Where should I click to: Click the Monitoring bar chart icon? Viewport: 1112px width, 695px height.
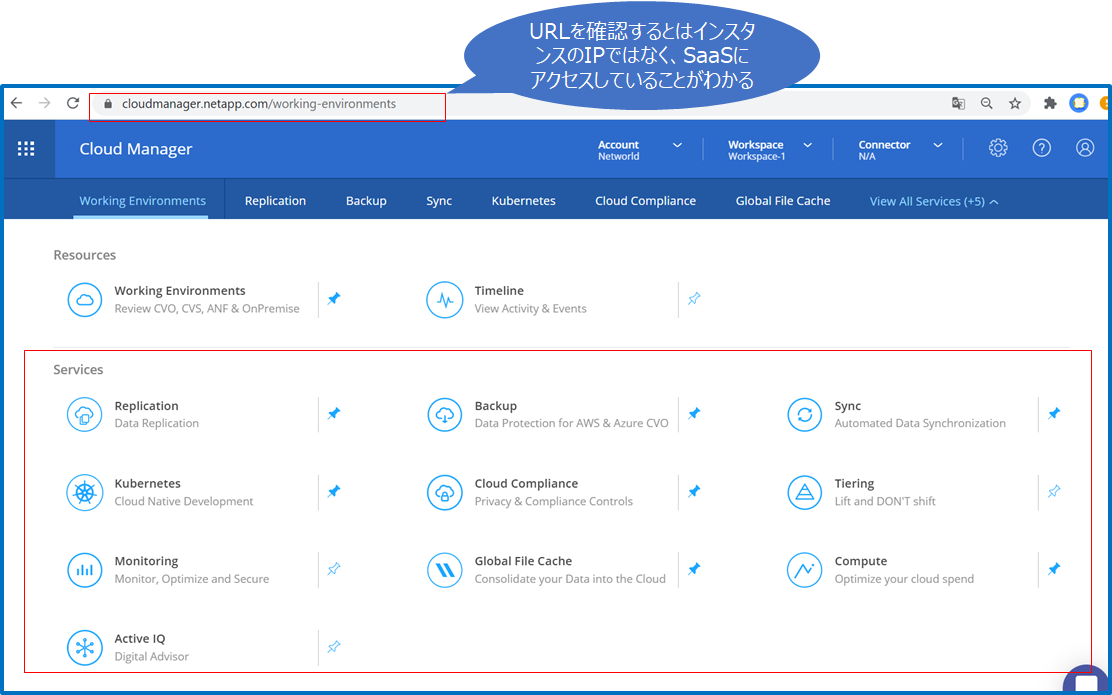pyautogui.click(x=84, y=569)
